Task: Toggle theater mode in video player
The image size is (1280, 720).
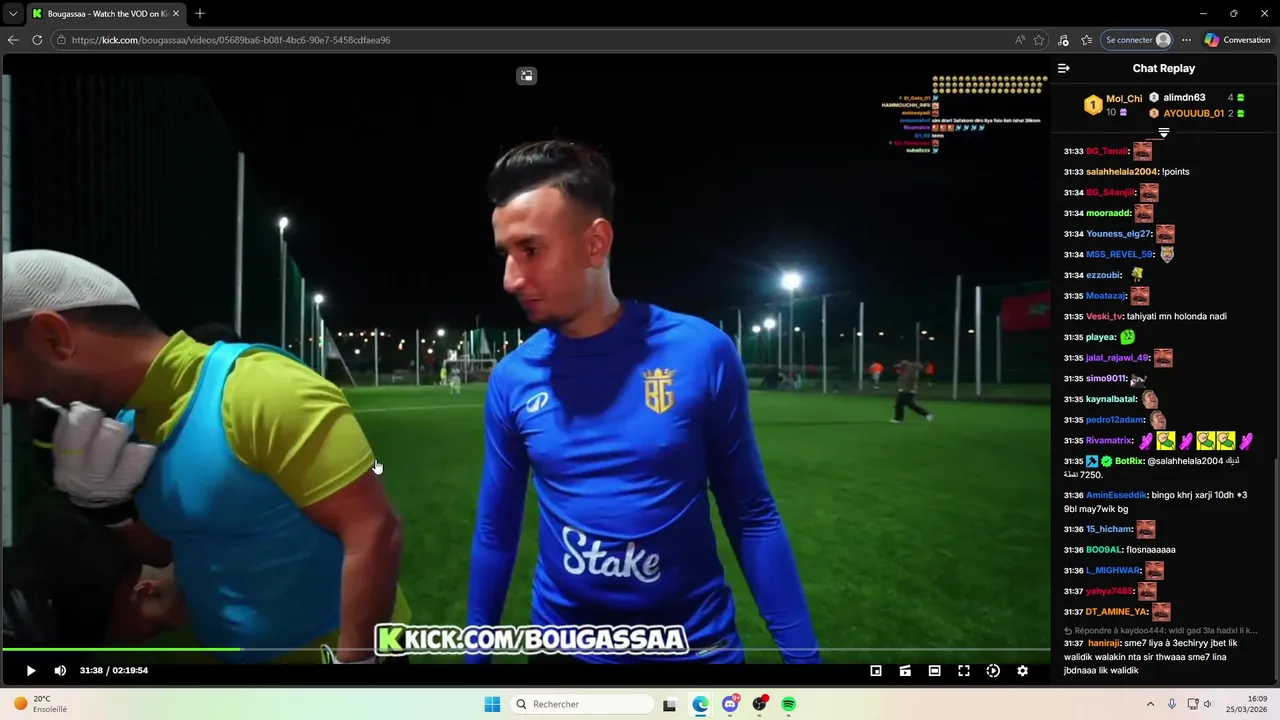Action: [x=934, y=671]
